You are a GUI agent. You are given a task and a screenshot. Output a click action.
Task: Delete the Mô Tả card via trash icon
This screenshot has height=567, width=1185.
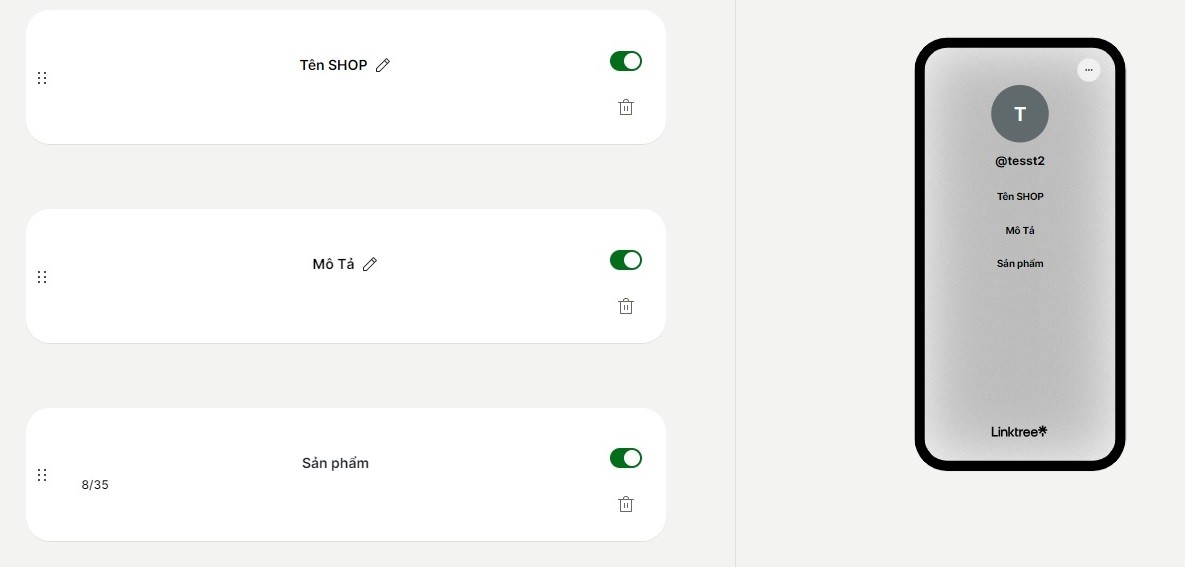click(x=626, y=306)
